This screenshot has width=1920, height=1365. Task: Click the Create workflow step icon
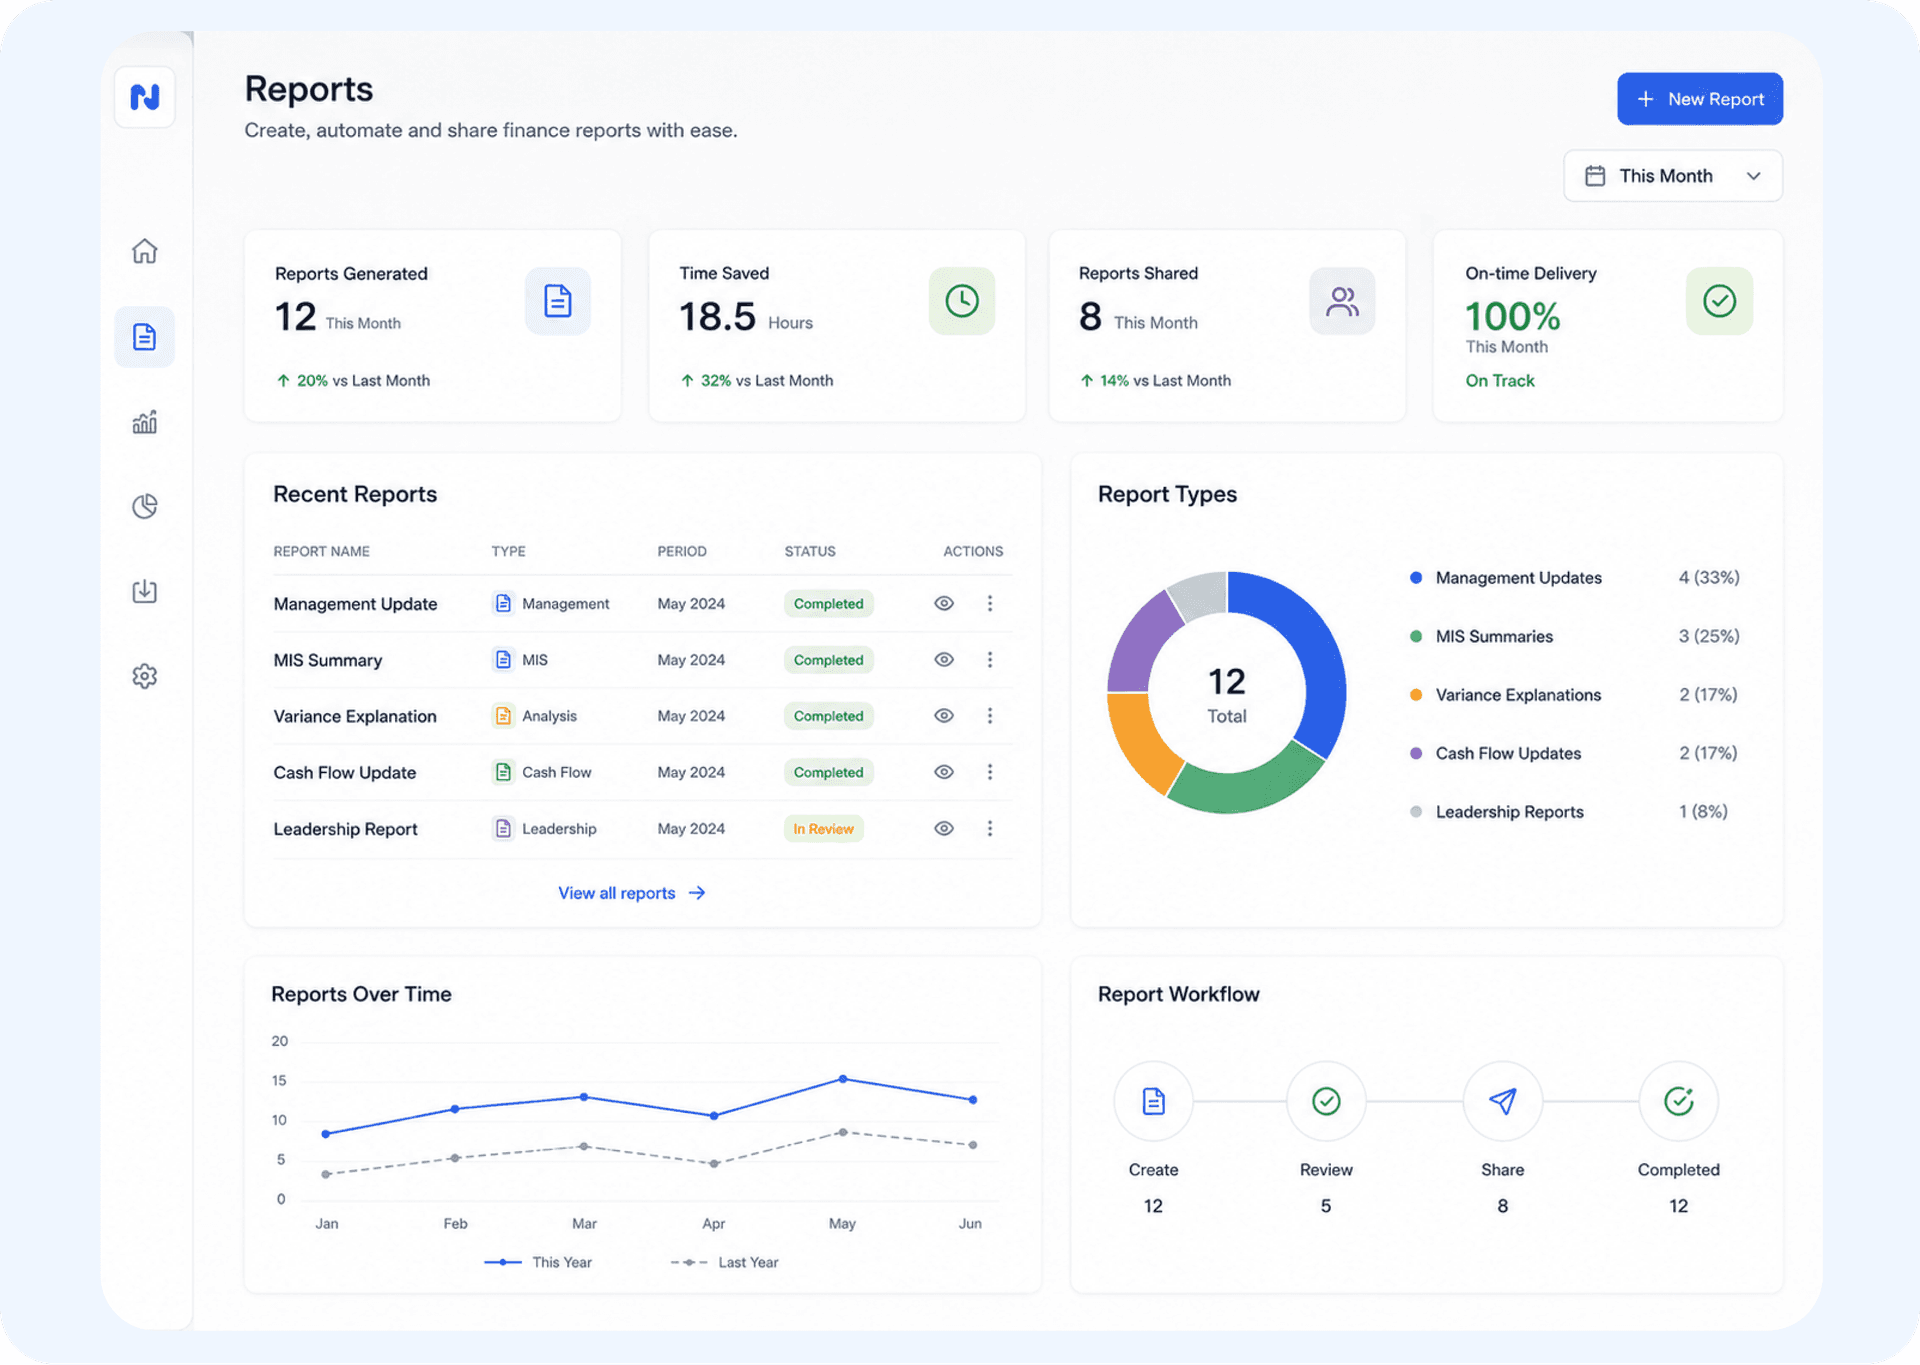coord(1153,1101)
